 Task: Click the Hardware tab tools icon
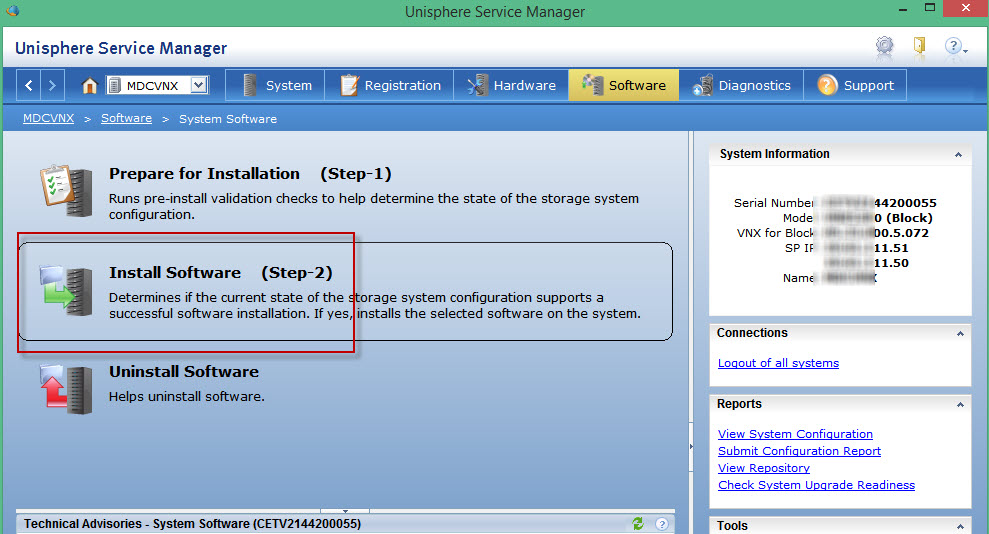click(477, 85)
